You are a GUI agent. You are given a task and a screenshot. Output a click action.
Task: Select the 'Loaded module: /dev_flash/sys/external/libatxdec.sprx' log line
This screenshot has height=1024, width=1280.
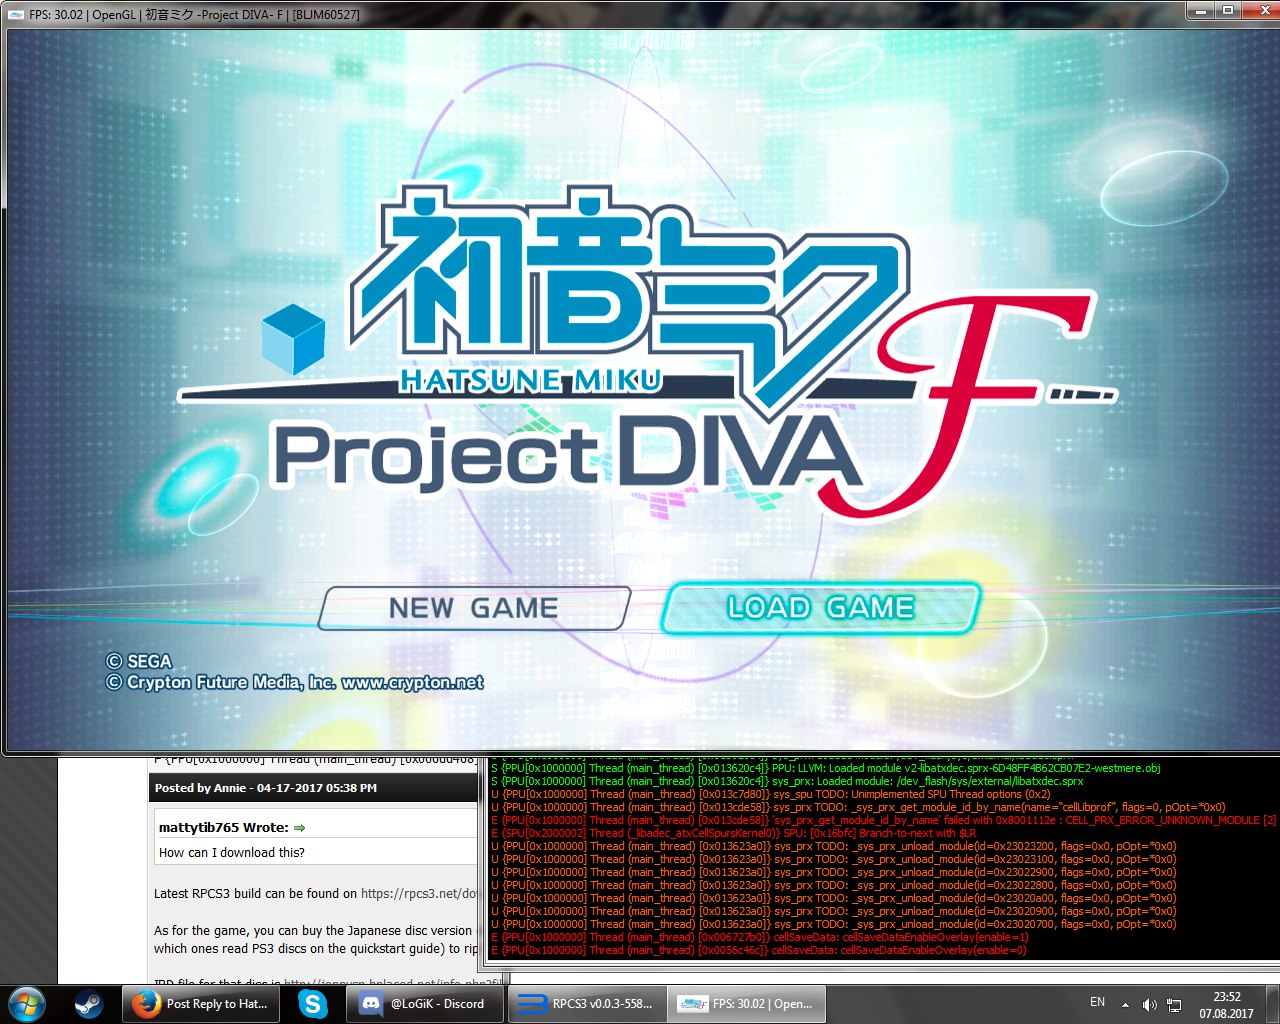787,781
